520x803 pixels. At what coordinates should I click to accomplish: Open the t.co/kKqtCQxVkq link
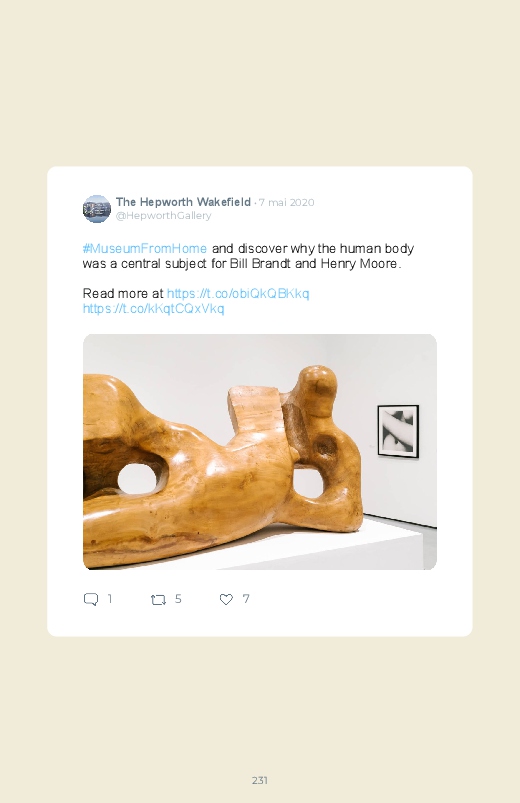154,308
